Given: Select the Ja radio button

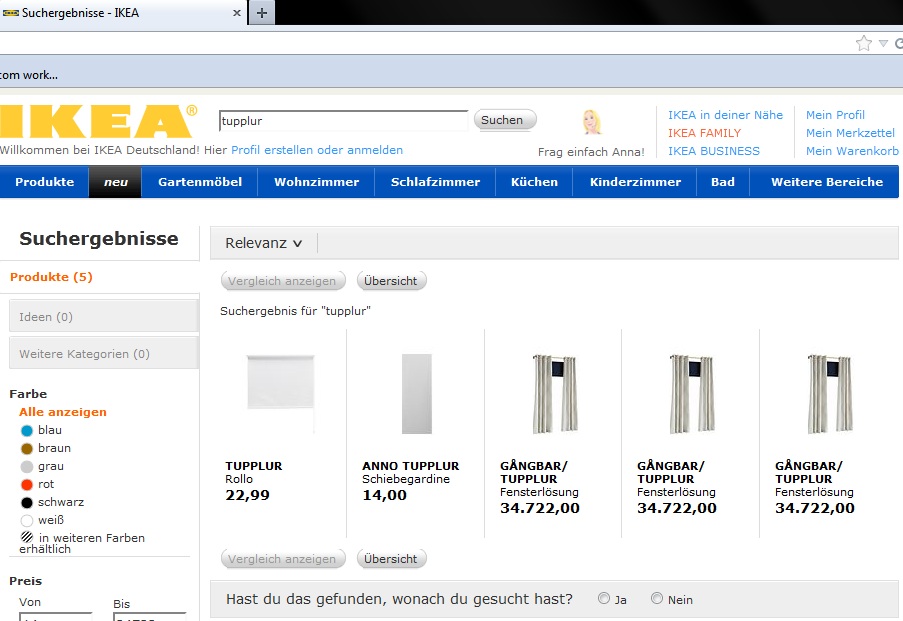Looking at the screenshot, I should click(x=604, y=599).
